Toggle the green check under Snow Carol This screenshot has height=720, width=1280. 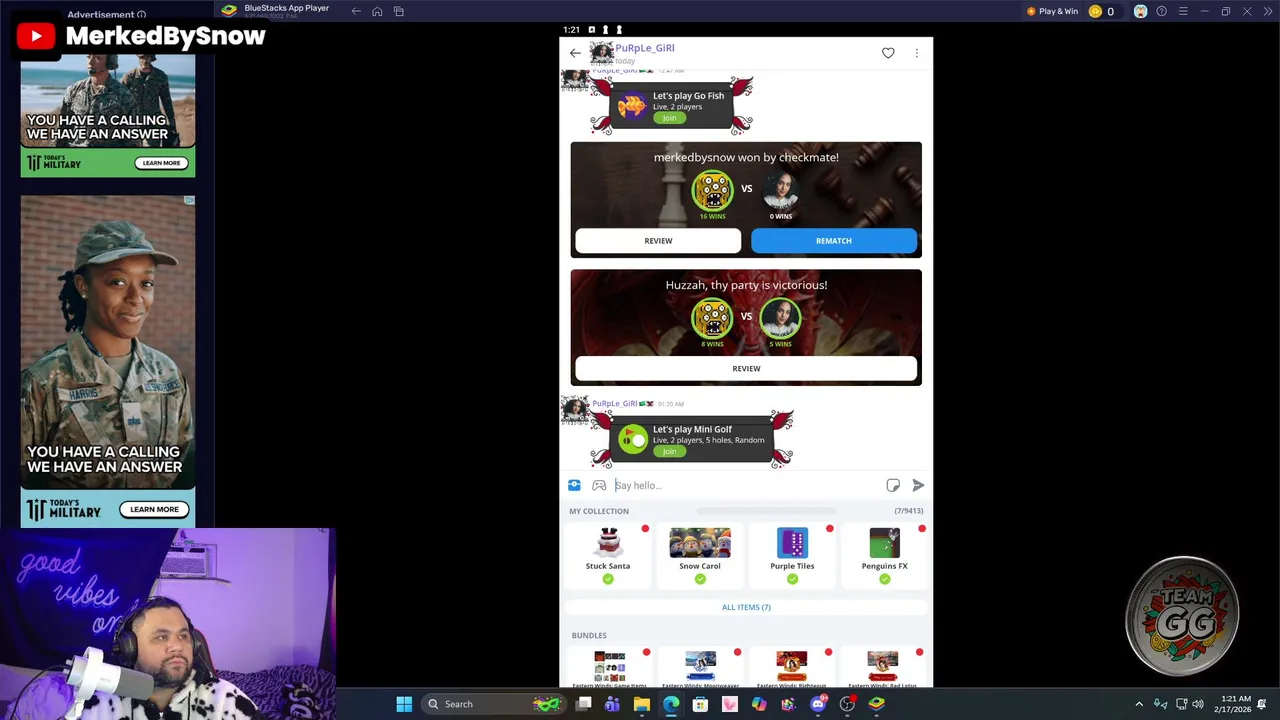(x=700, y=579)
